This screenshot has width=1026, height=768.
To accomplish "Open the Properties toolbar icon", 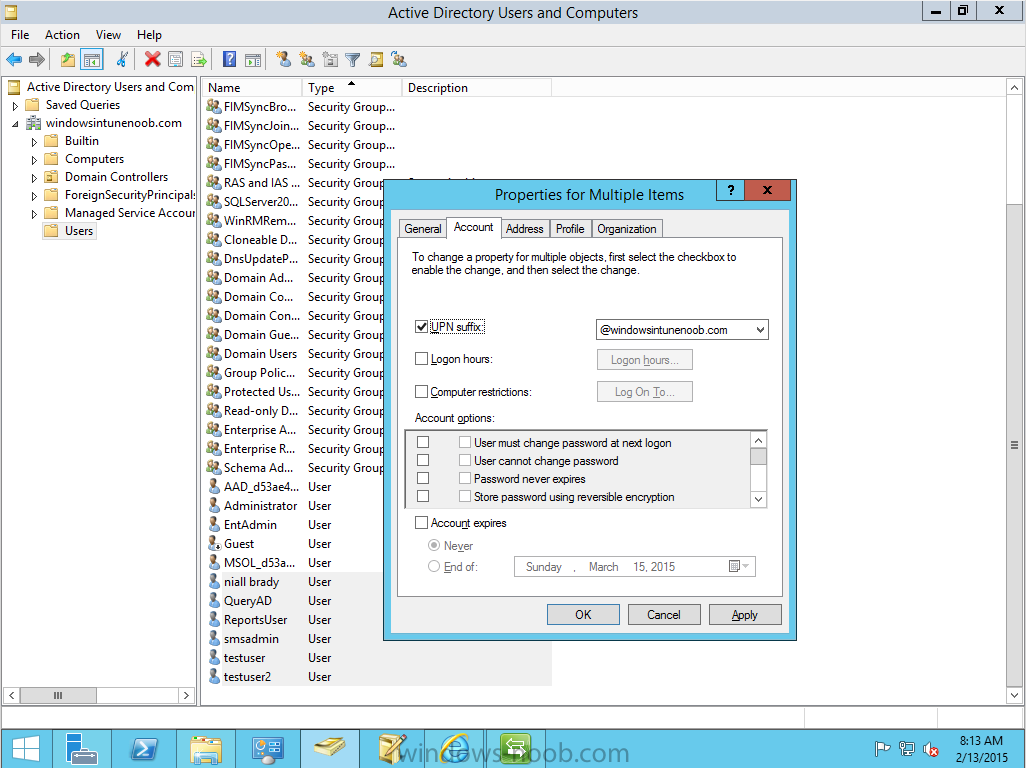I will [x=175, y=60].
